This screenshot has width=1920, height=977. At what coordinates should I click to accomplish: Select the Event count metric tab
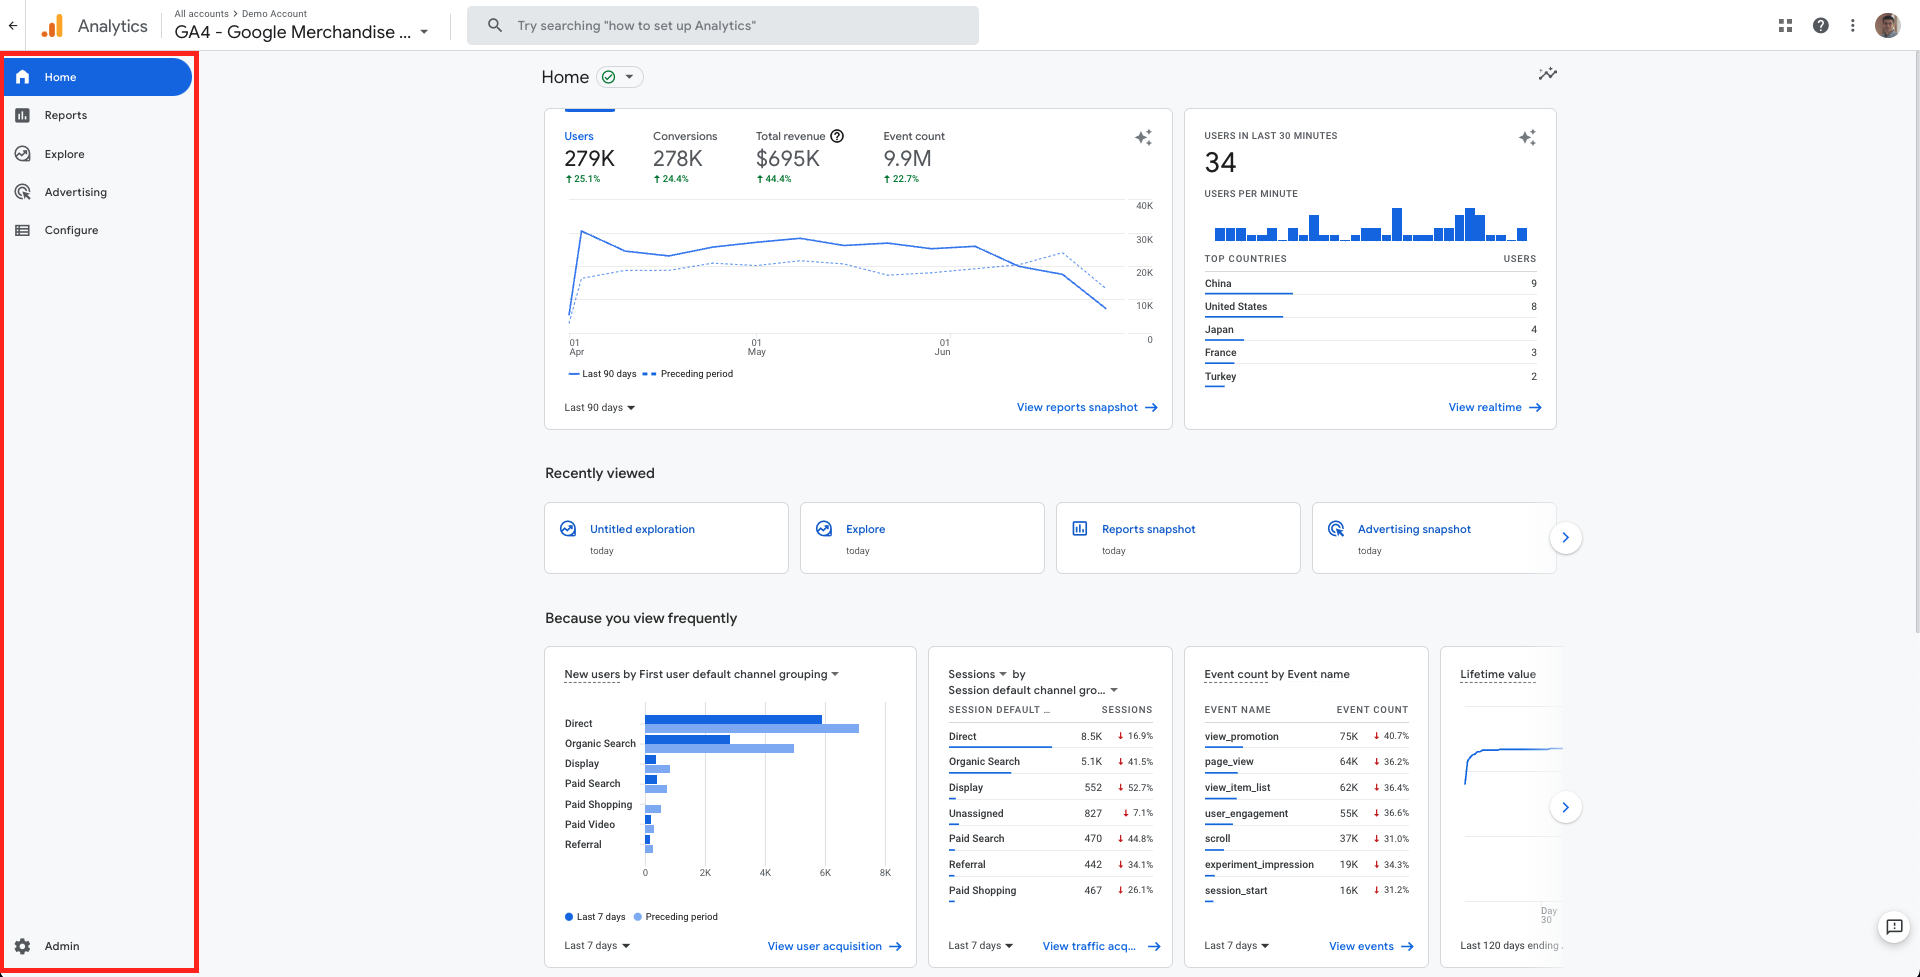pos(914,158)
